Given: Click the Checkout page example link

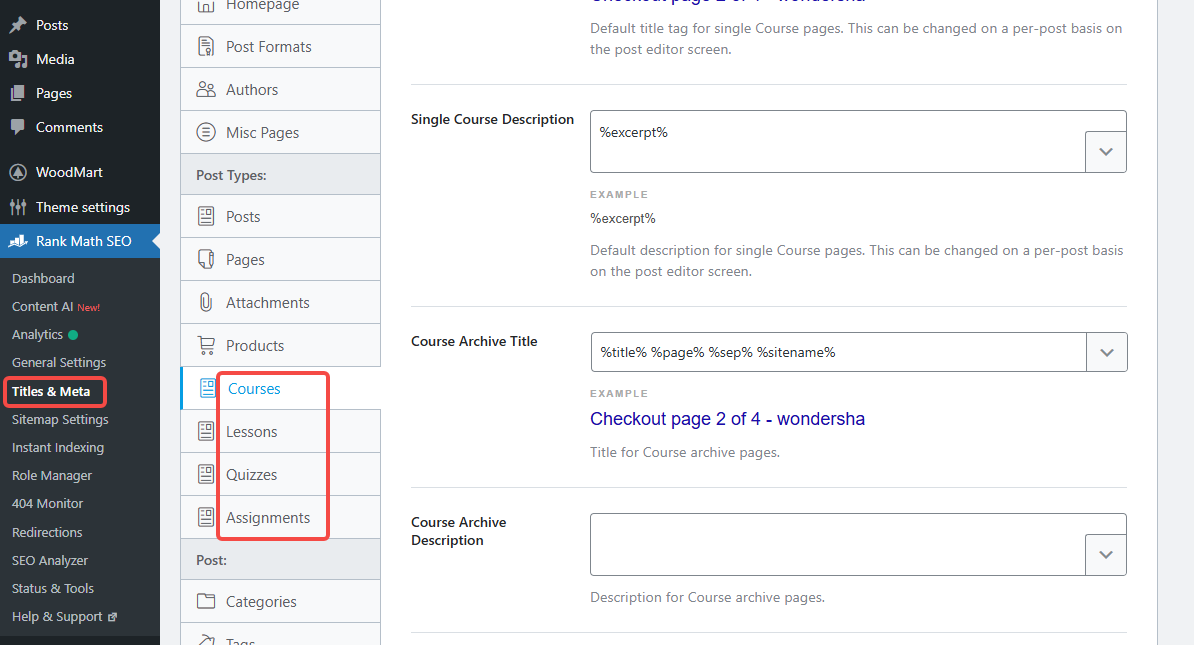Looking at the screenshot, I should [x=727, y=419].
